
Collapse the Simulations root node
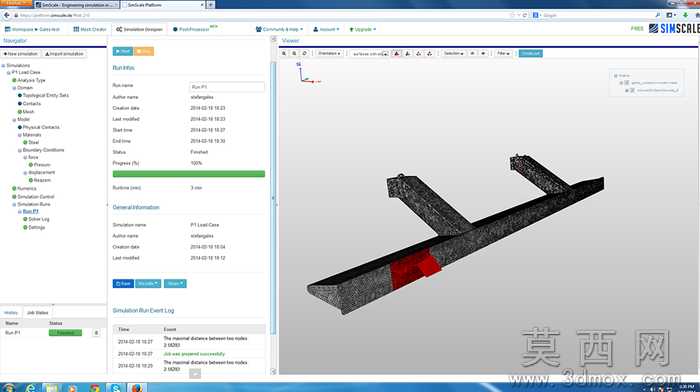tap(4, 66)
